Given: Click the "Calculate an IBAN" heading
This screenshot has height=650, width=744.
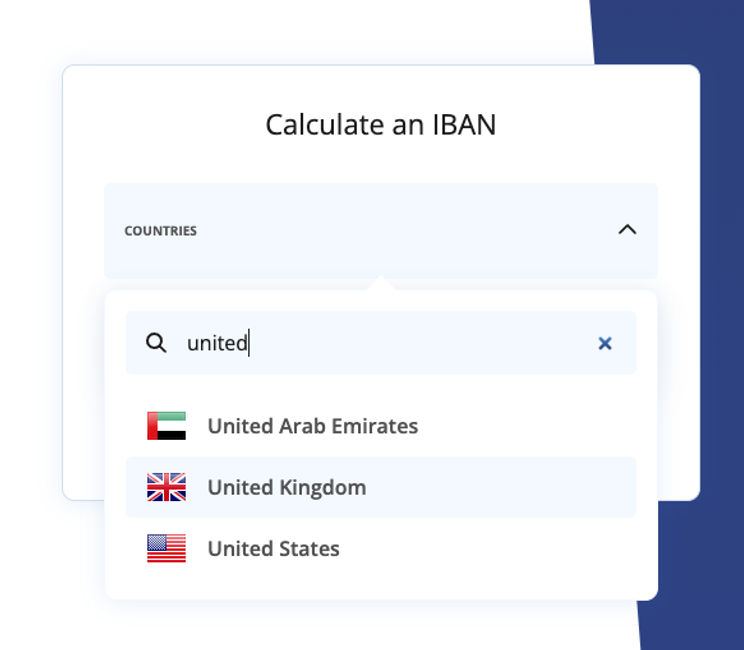Looking at the screenshot, I should [x=380, y=124].
